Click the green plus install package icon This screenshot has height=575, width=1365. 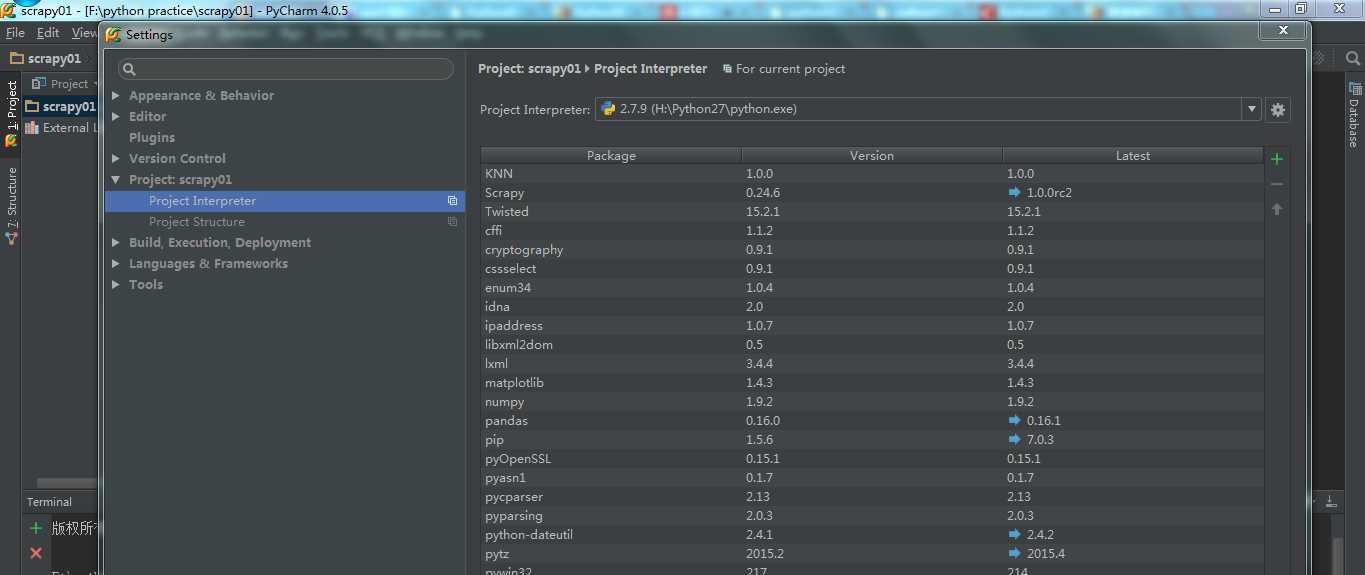coord(1276,159)
